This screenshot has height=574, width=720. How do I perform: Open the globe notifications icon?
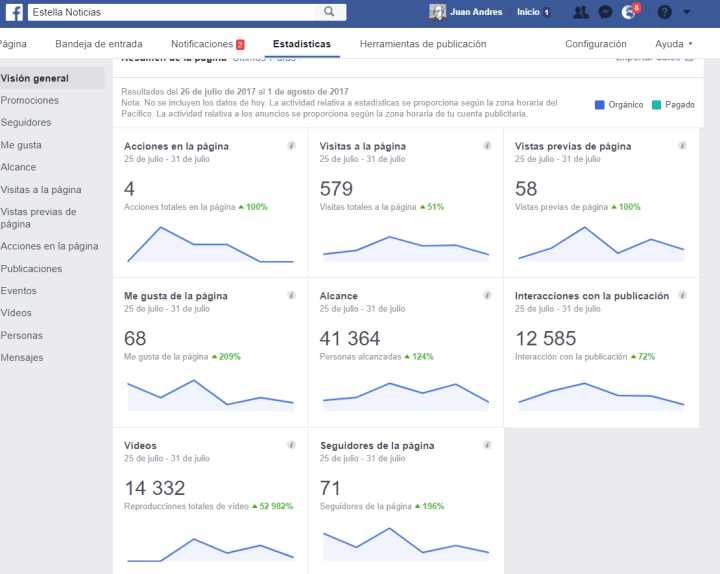pos(629,12)
